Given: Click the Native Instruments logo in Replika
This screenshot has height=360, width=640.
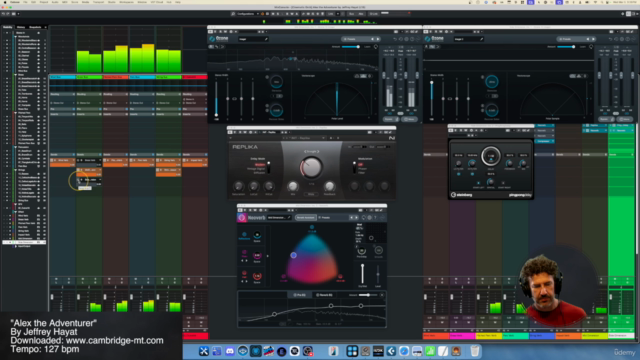Looking at the screenshot, I should tap(391, 138).
